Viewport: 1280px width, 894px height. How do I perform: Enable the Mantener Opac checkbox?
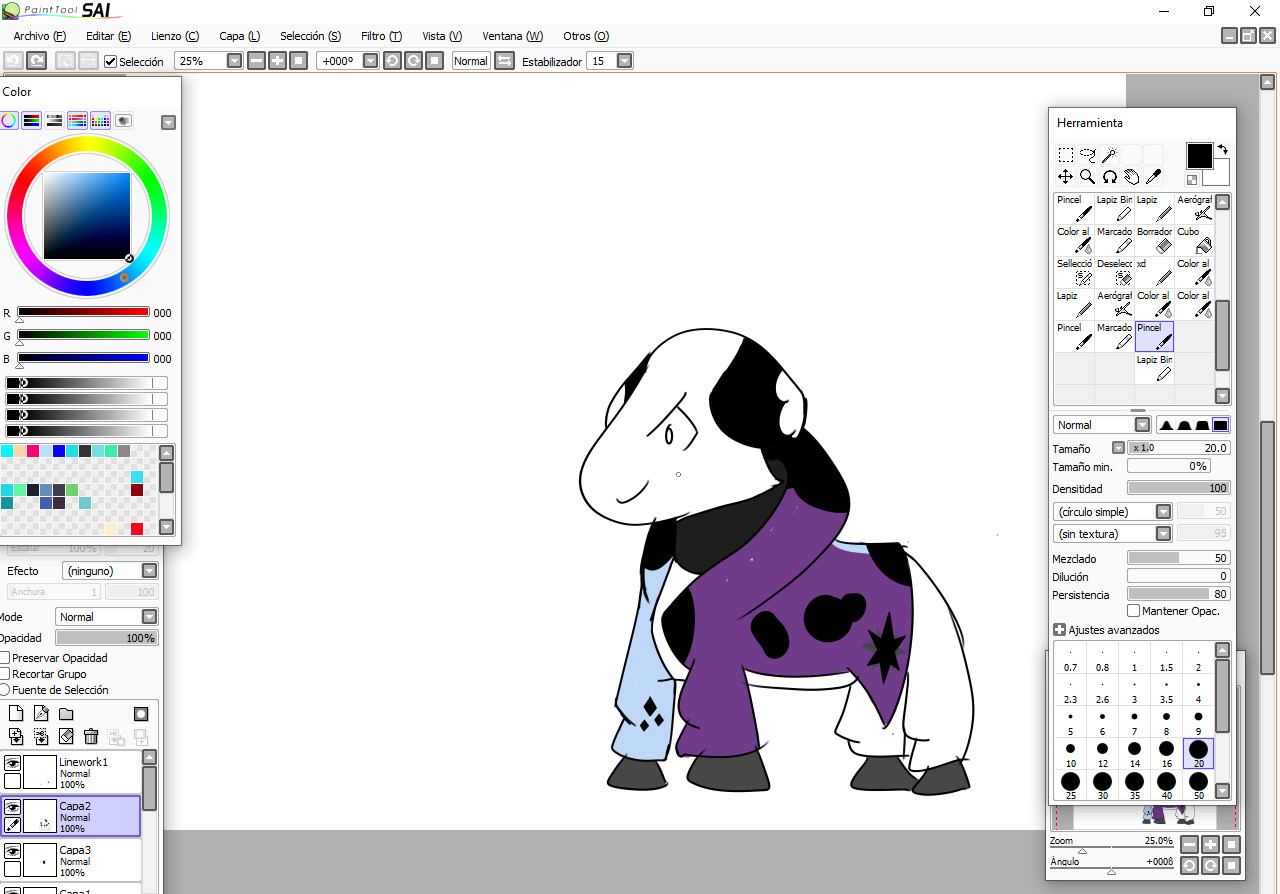[1133, 610]
